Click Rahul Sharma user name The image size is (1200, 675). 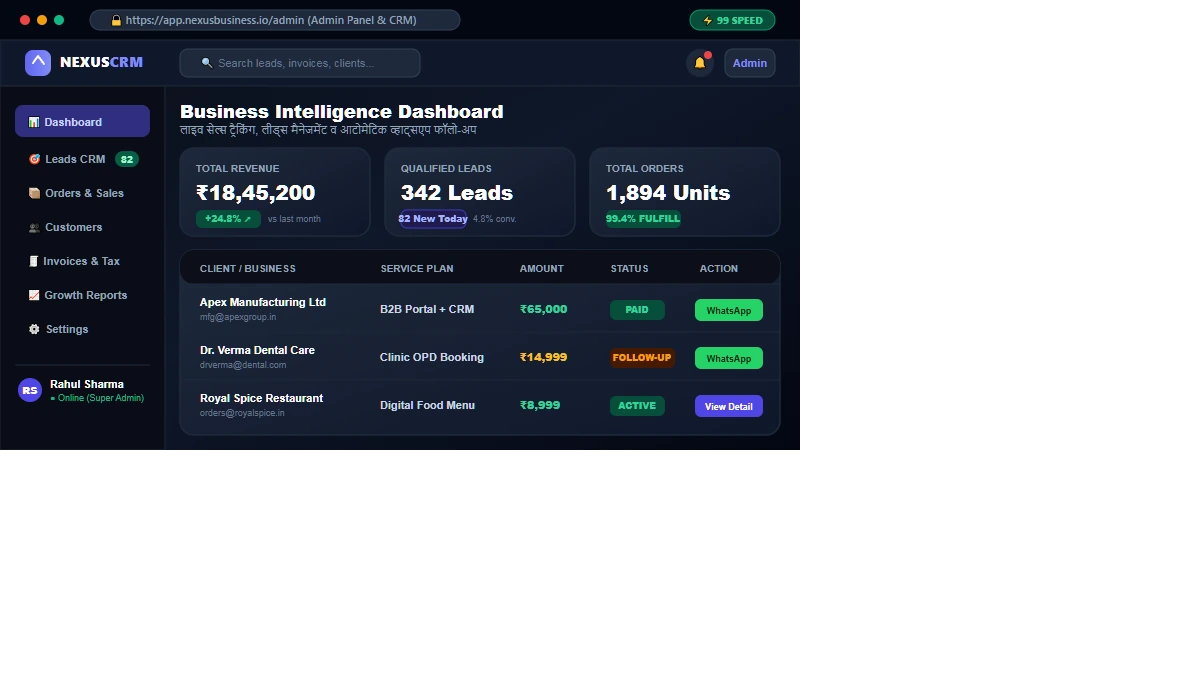[x=87, y=384]
